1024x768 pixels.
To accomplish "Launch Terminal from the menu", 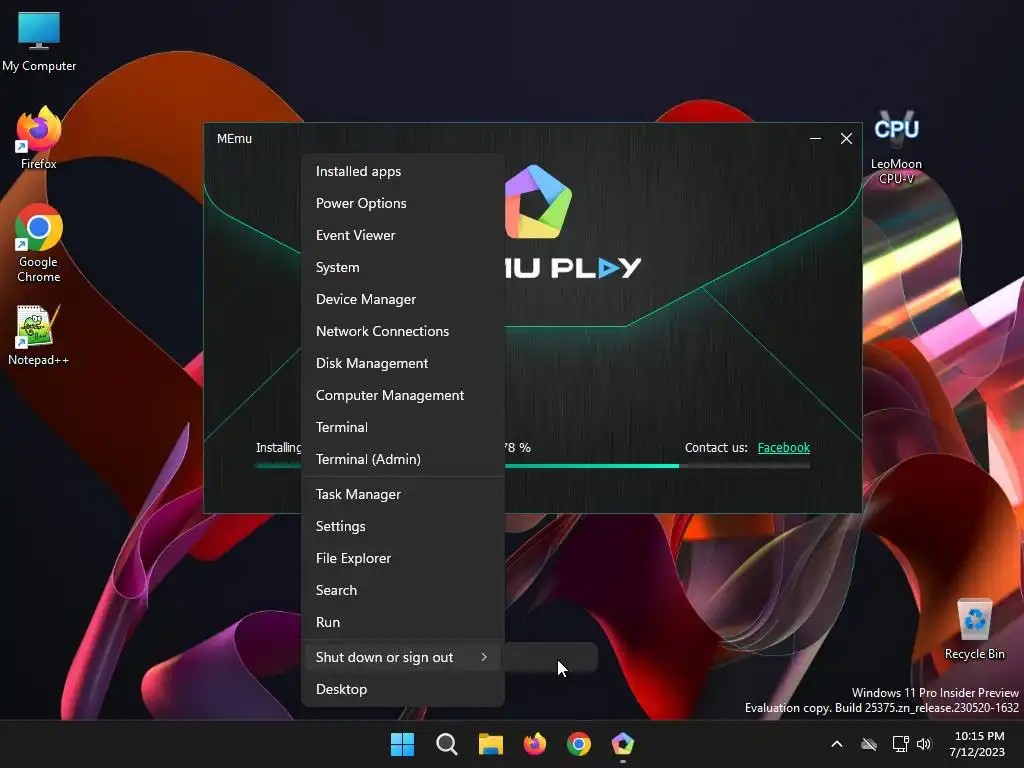I will (402, 427).
